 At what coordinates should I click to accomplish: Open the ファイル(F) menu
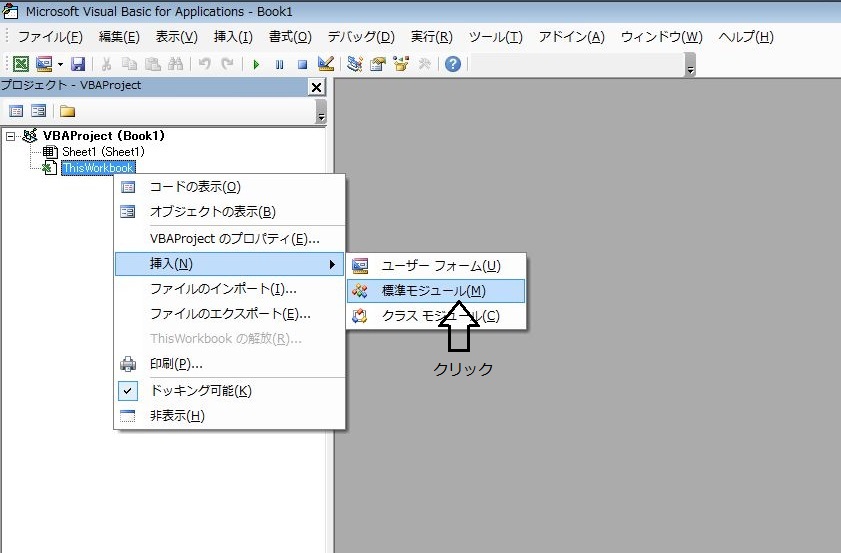pyautogui.click(x=50, y=36)
